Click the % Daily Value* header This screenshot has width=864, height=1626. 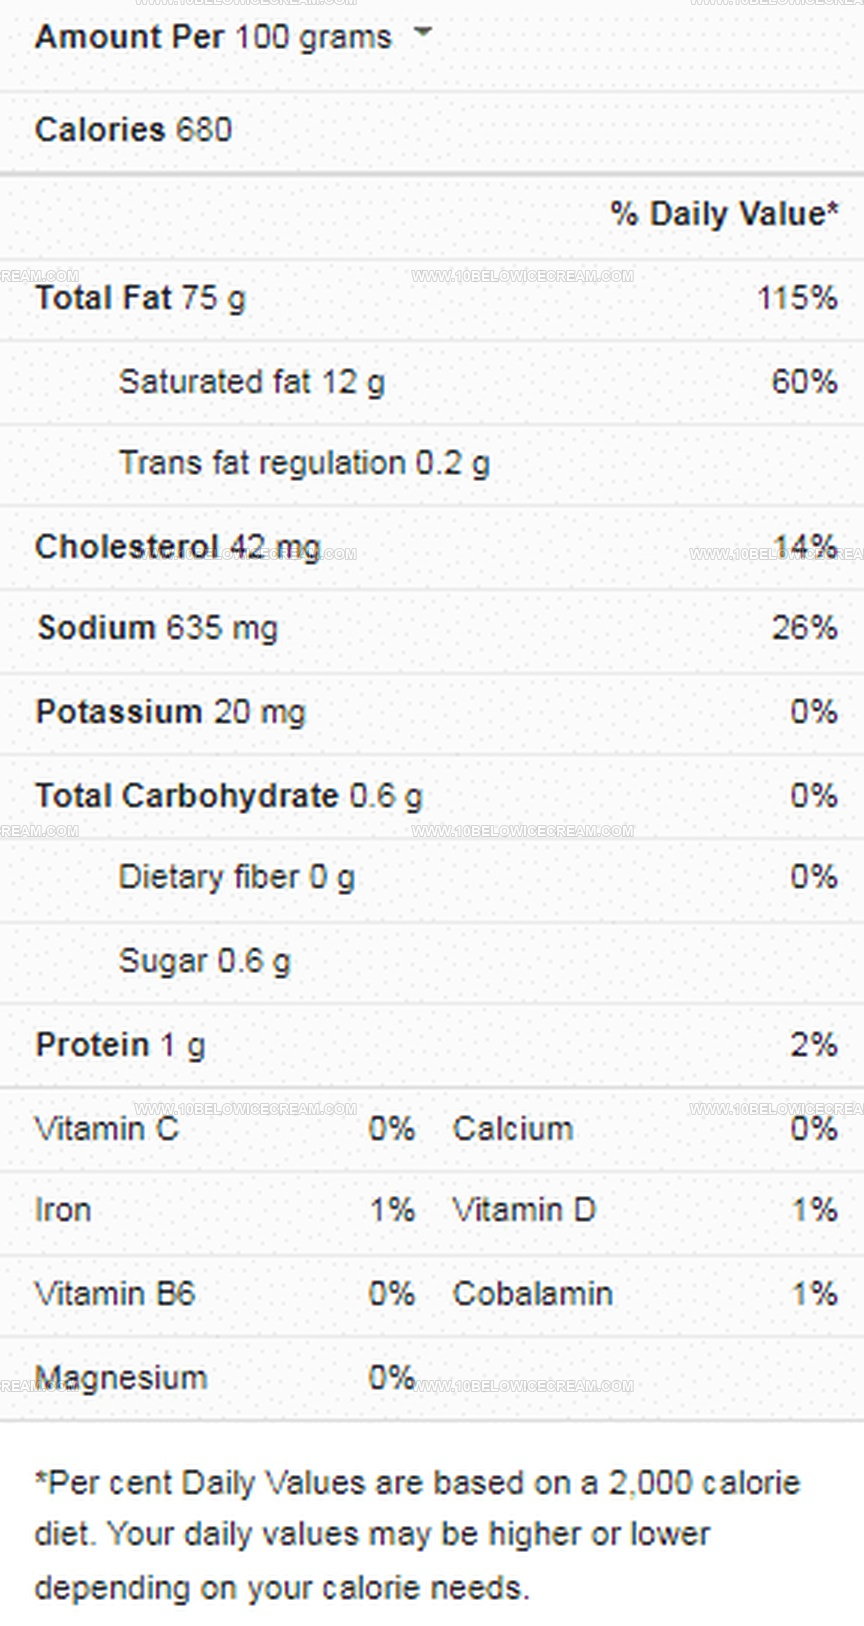click(724, 213)
